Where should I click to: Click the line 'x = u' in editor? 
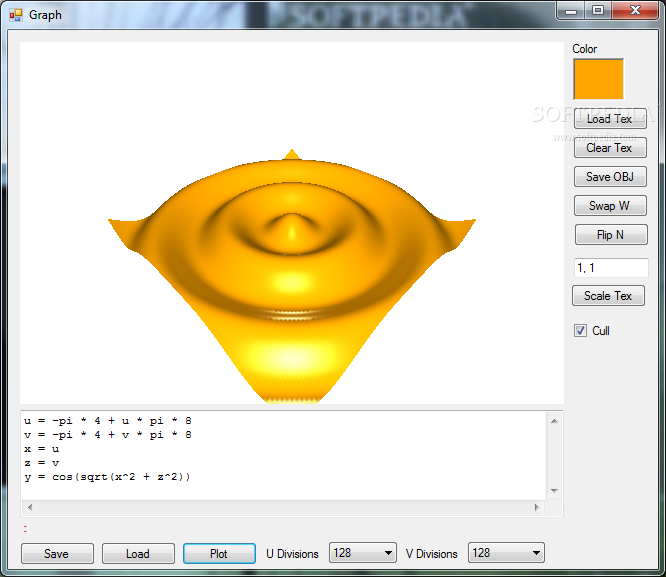coord(42,449)
